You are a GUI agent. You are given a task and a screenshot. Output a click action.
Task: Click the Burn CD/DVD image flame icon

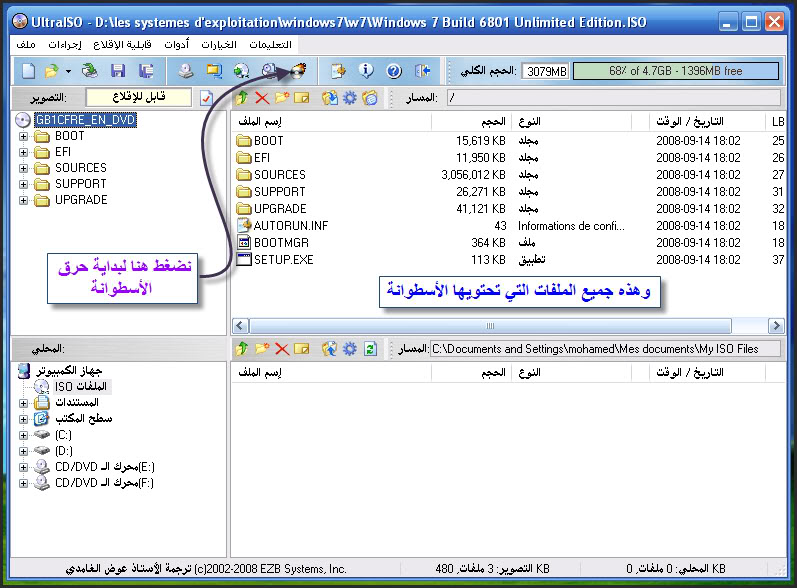298,71
